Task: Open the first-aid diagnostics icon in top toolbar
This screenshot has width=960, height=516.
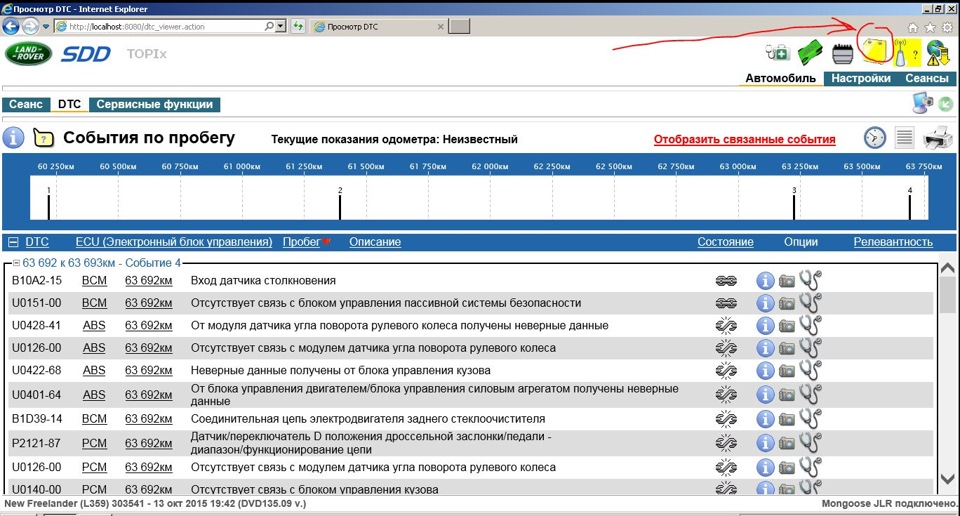Action: pyautogui.click(x=778, y=53)
